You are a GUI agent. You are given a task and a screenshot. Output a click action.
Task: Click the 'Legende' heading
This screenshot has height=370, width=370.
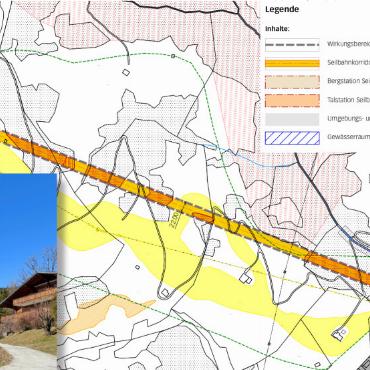[282, 10]
